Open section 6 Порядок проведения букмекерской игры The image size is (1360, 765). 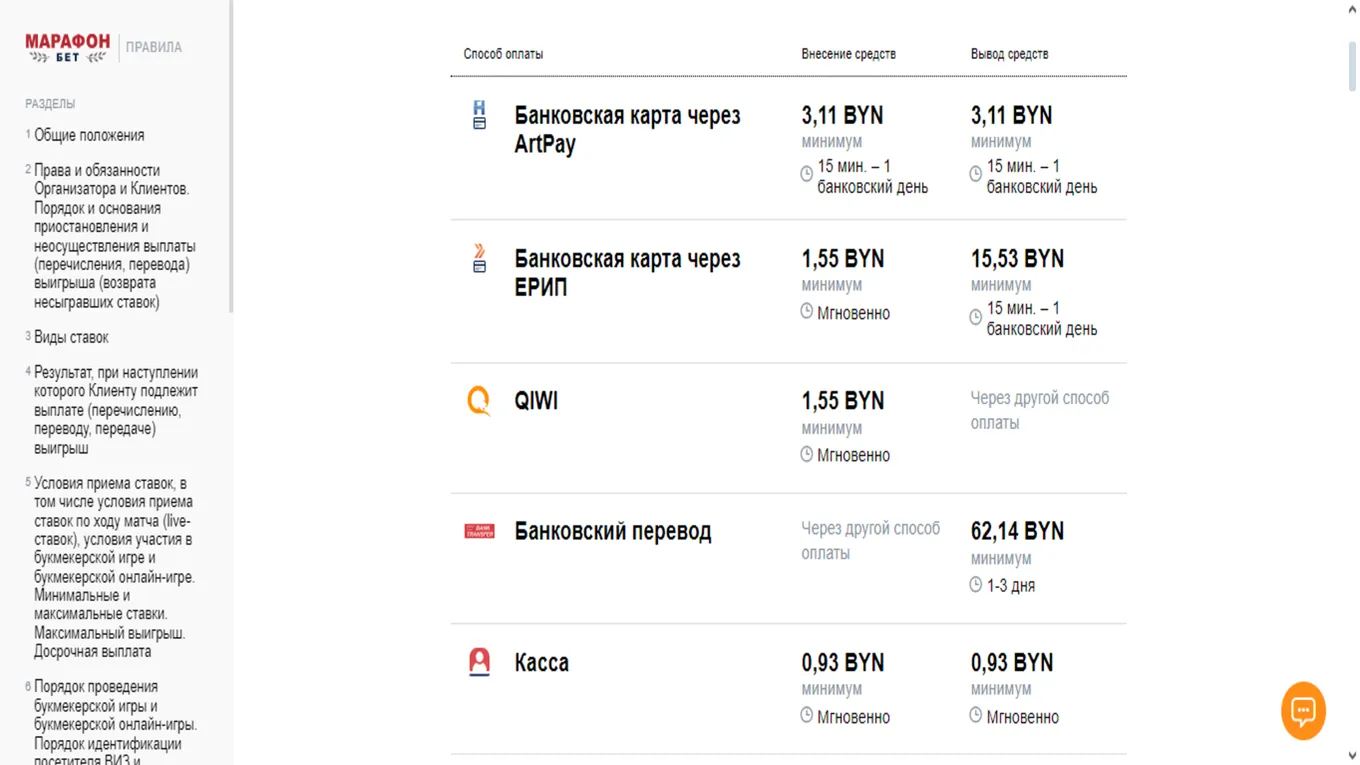pos(116,724)
